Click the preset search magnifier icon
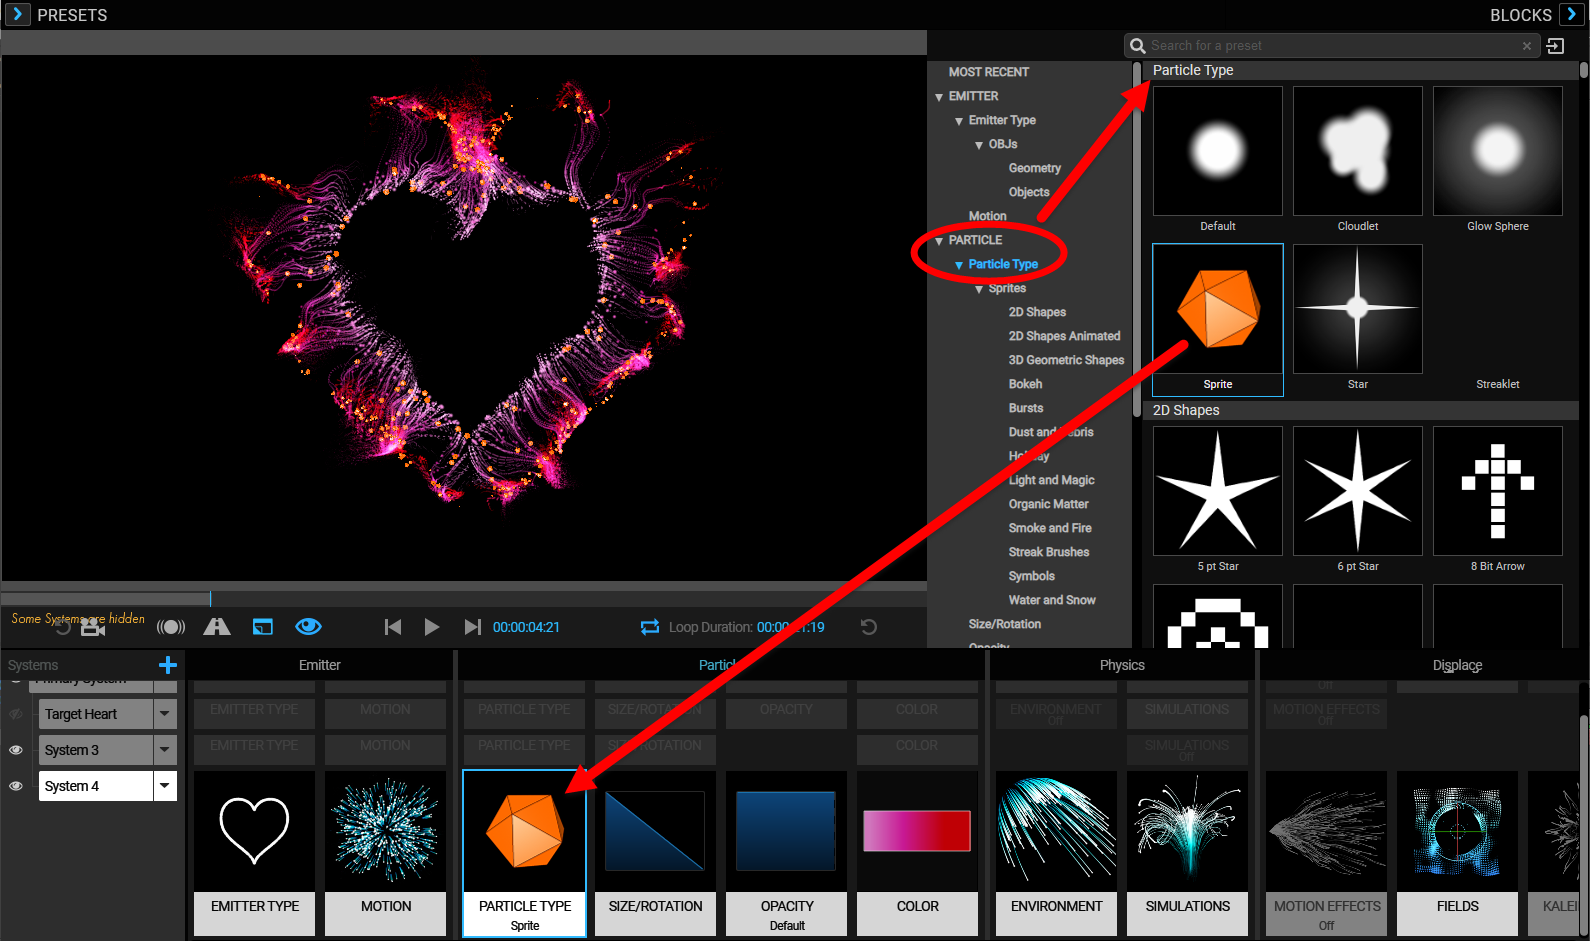Viewport: 1590px width, 941px height. (x=1137, y=45)
